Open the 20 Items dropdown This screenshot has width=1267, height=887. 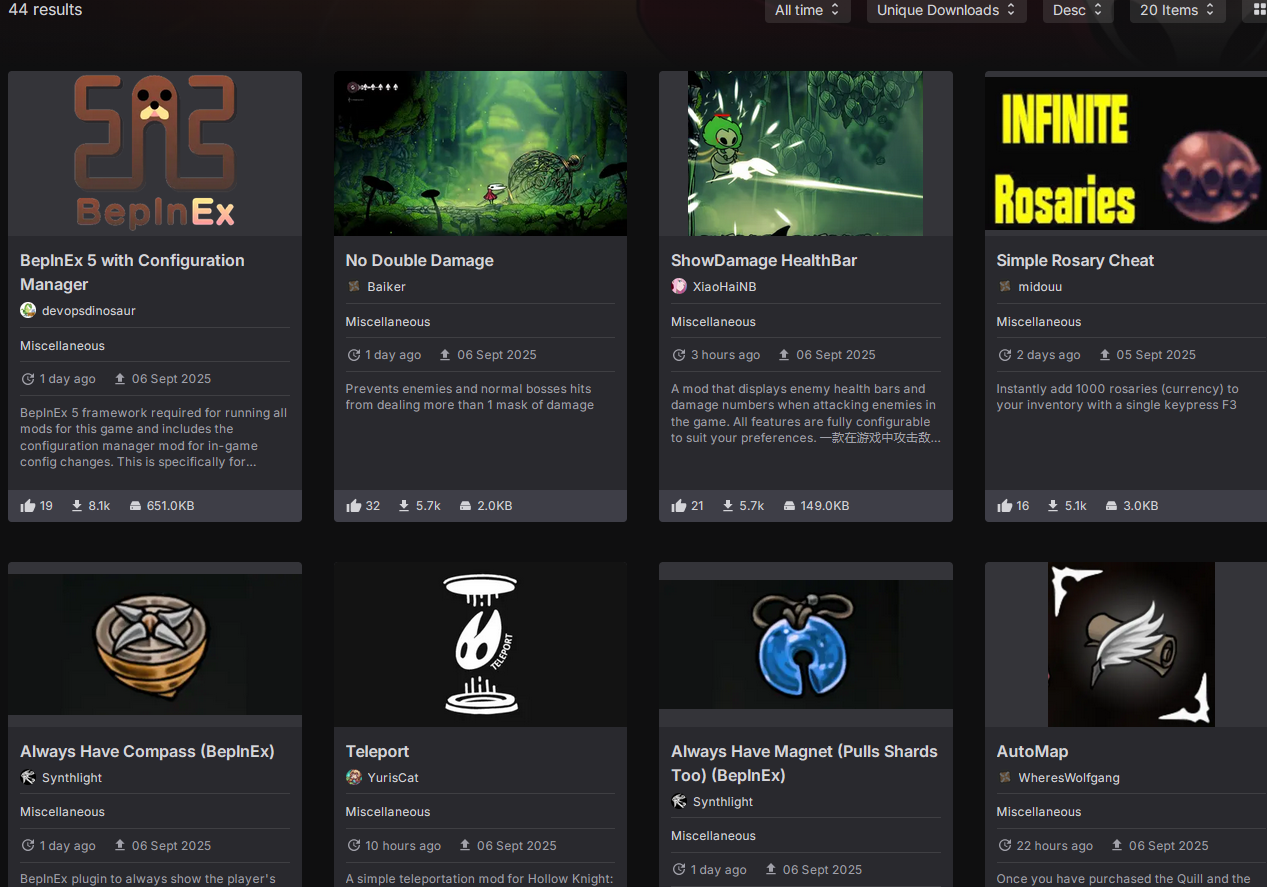coord(1178,10)
